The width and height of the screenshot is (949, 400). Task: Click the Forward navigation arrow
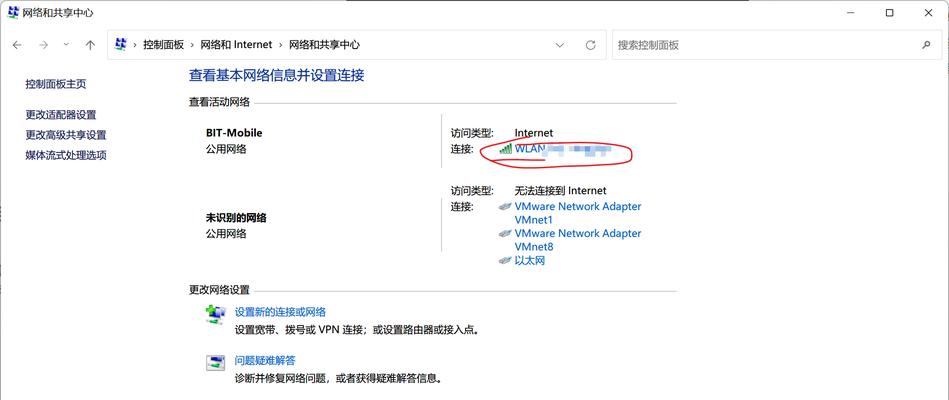pos(43,45)
